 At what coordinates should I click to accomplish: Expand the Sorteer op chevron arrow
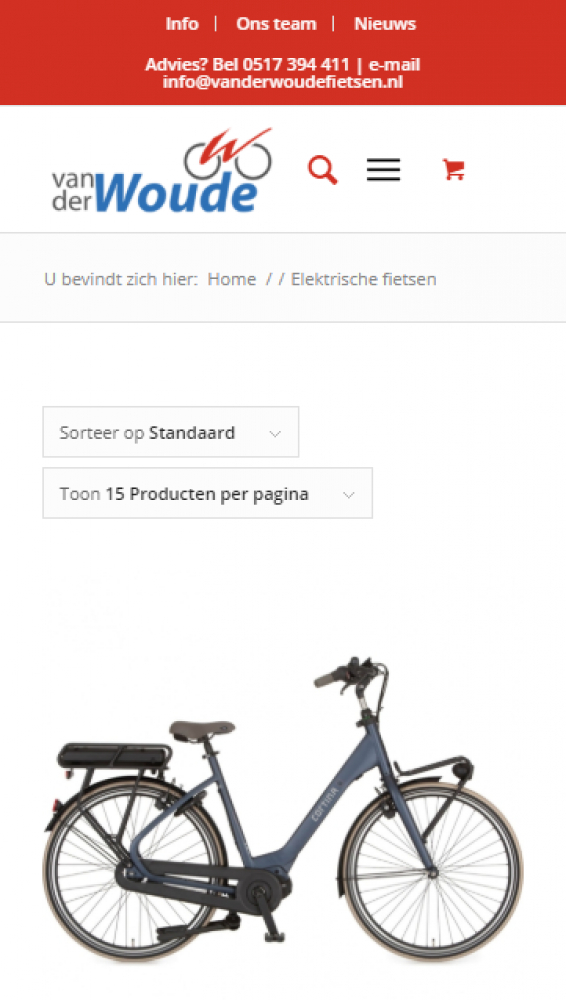pos(275,434)
